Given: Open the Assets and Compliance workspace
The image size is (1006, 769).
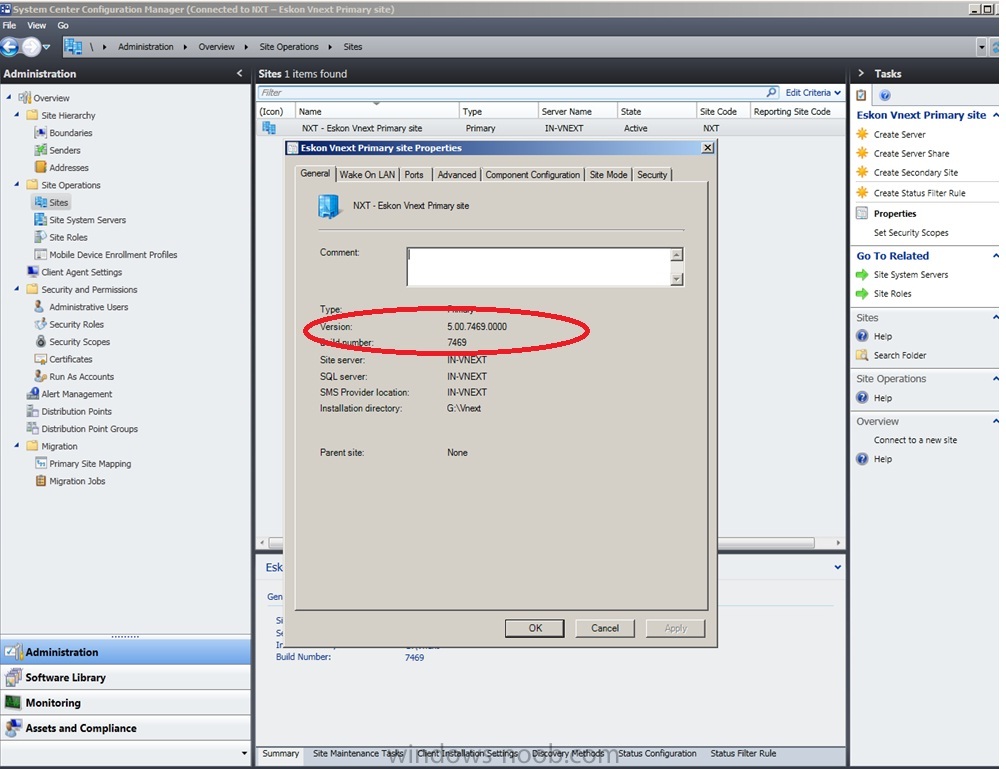Looking at the screenshot, I should click(126, 728).
